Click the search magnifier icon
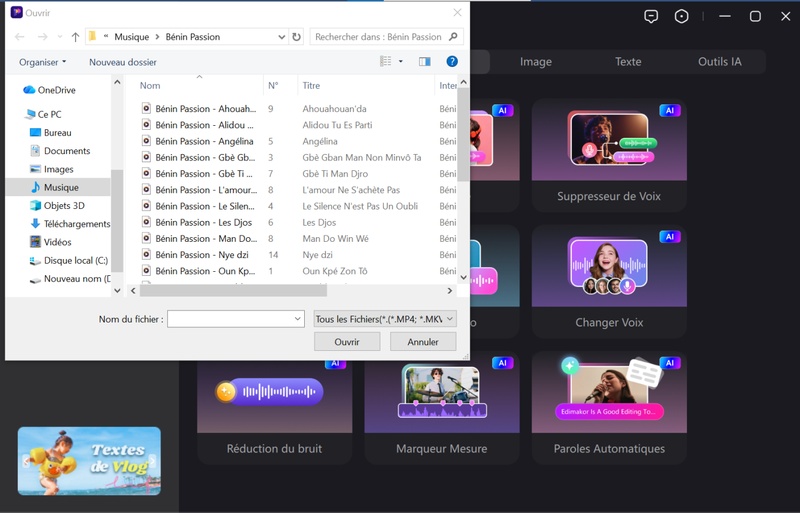This screenshot has width=800, height=513. point(453,37)
